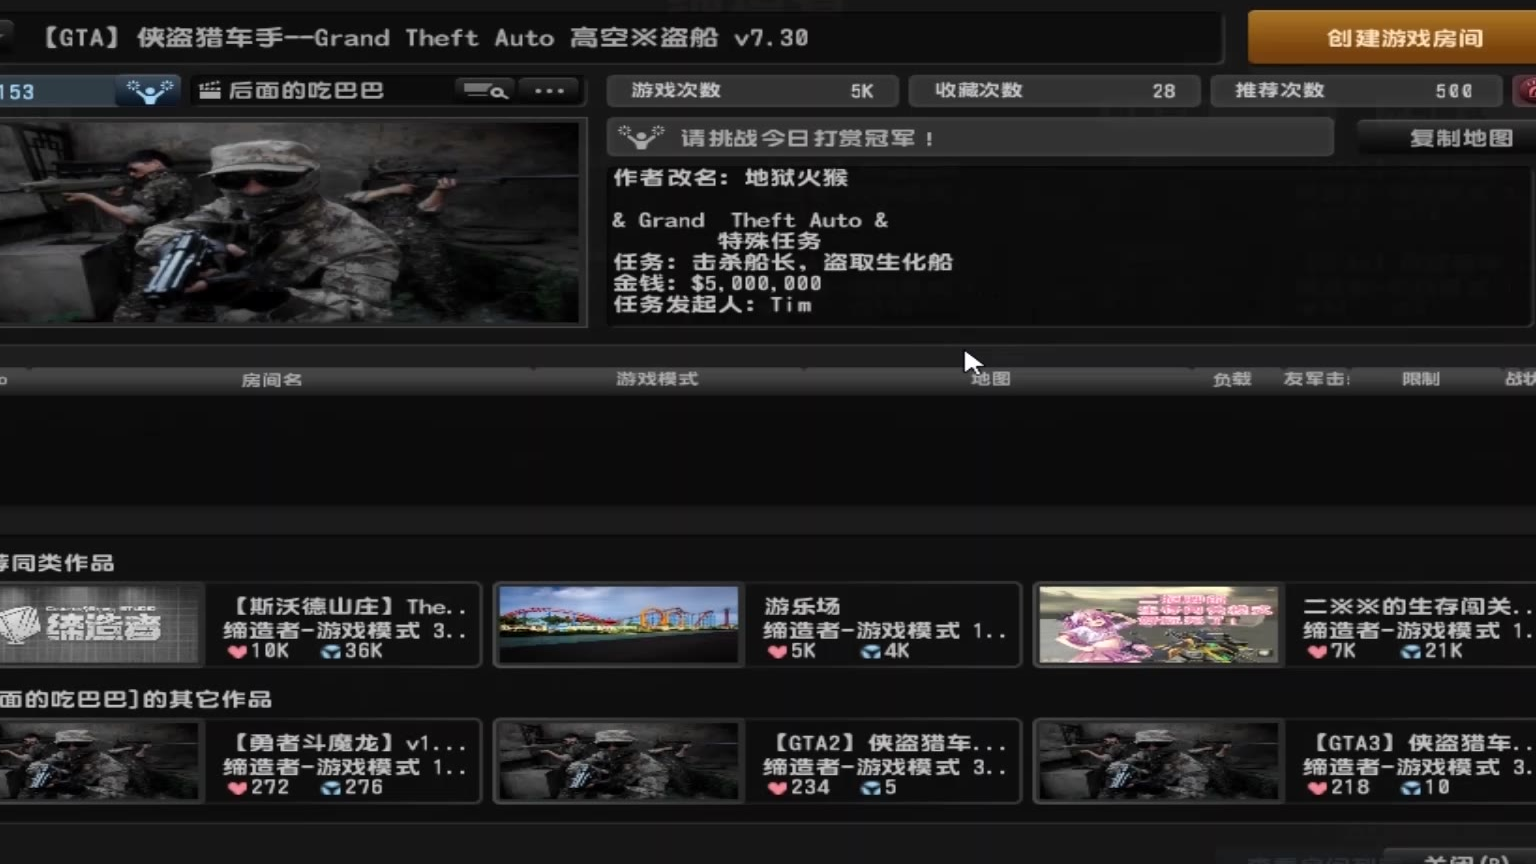
Task: Sort by 友军击 column header
Action: point(1316,379)
